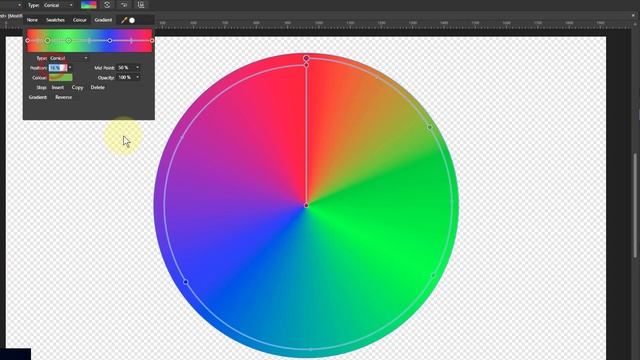Switch to the Colour tab
Viewport: 640px width, 360px height.
(x=80, y=20)
